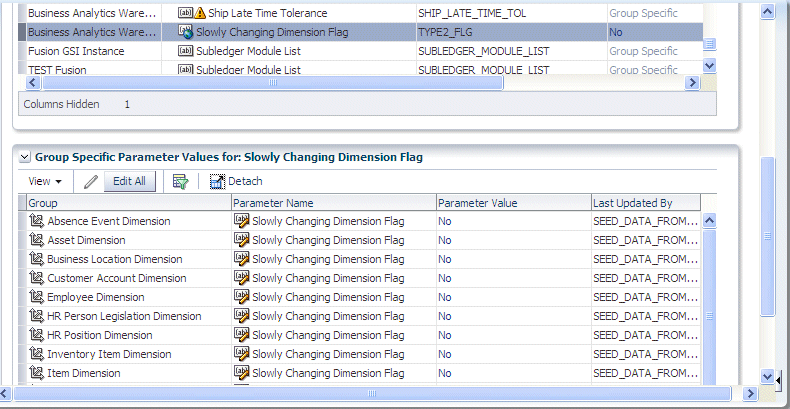Screen dimensions: 790x409
Task: Click the Inventory Item Dimension group icon
Action: (37, 354)
